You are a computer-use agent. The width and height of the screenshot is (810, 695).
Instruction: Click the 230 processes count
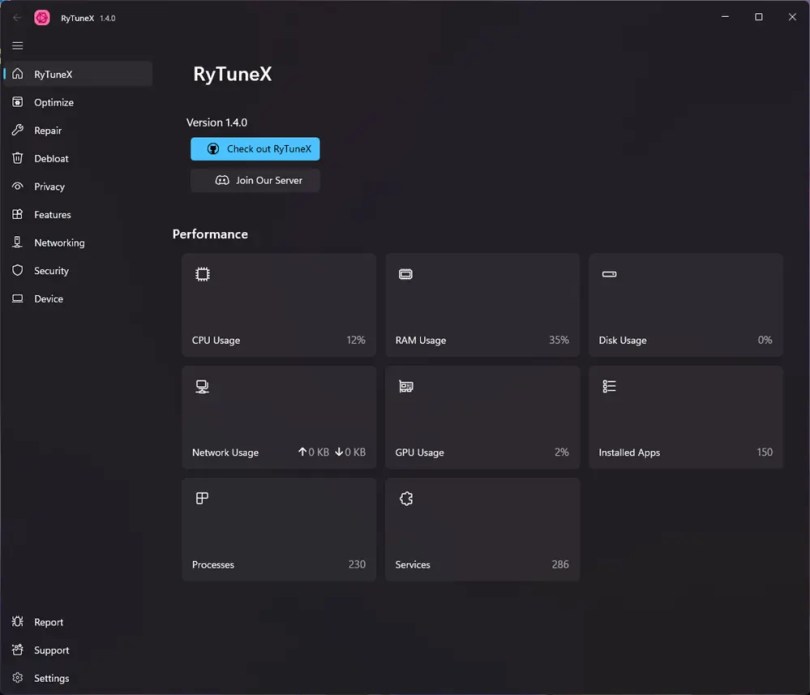pyautogui.click(x=356, y=564)
